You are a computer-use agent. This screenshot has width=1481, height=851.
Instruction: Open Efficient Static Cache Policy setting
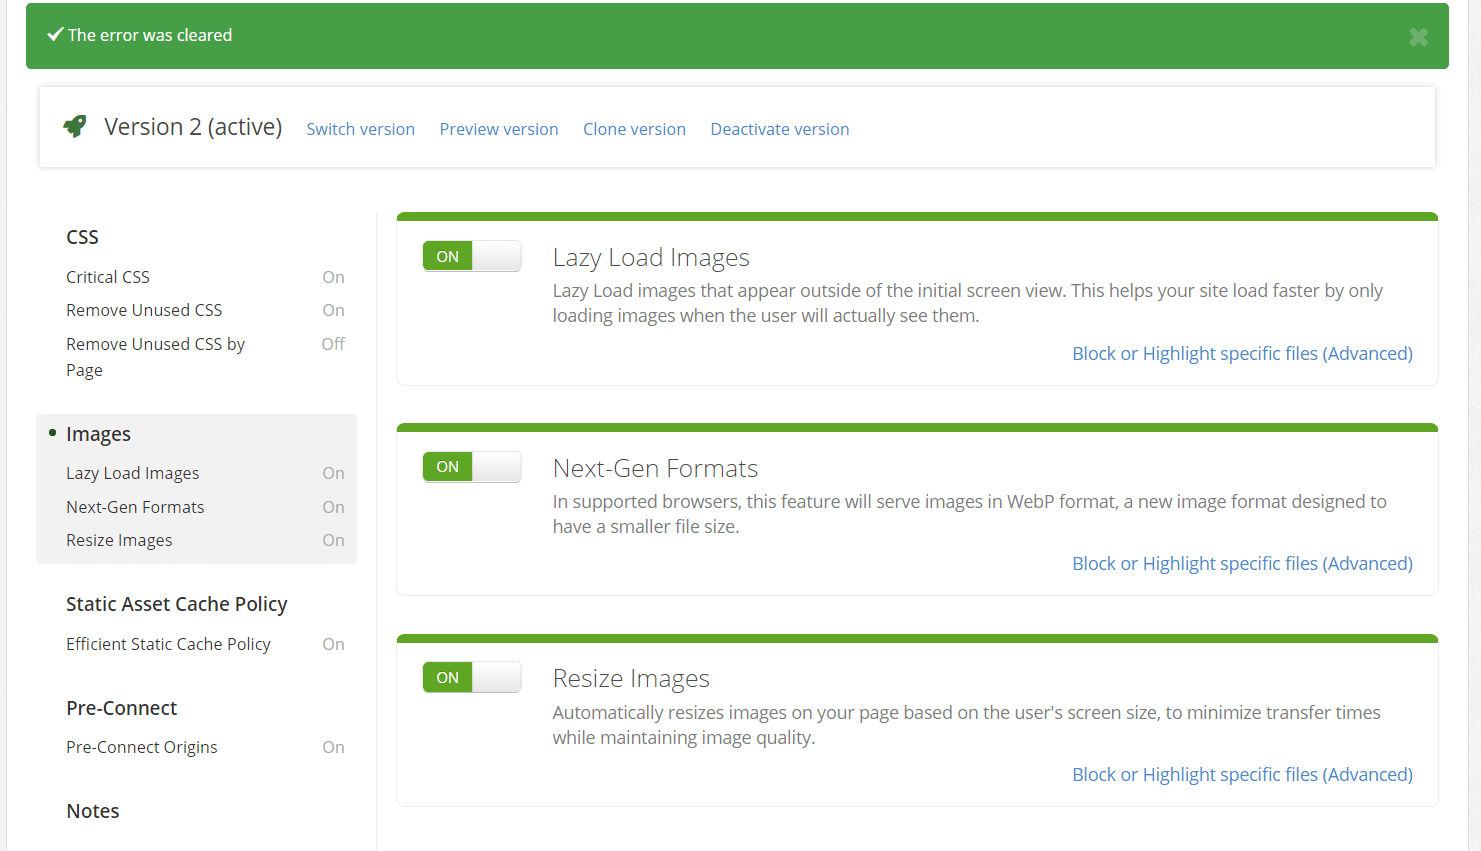click(168, 644)
